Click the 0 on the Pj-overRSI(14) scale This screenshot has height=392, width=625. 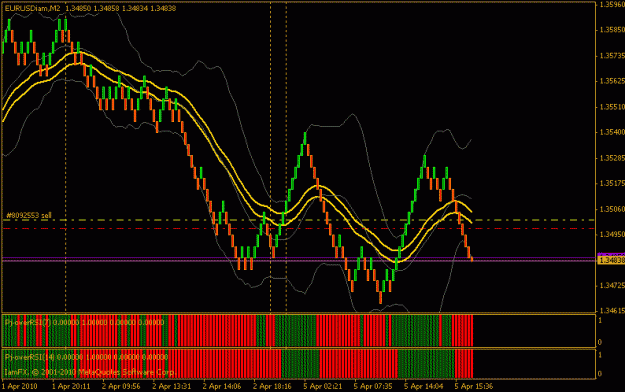tap(600, 374)
